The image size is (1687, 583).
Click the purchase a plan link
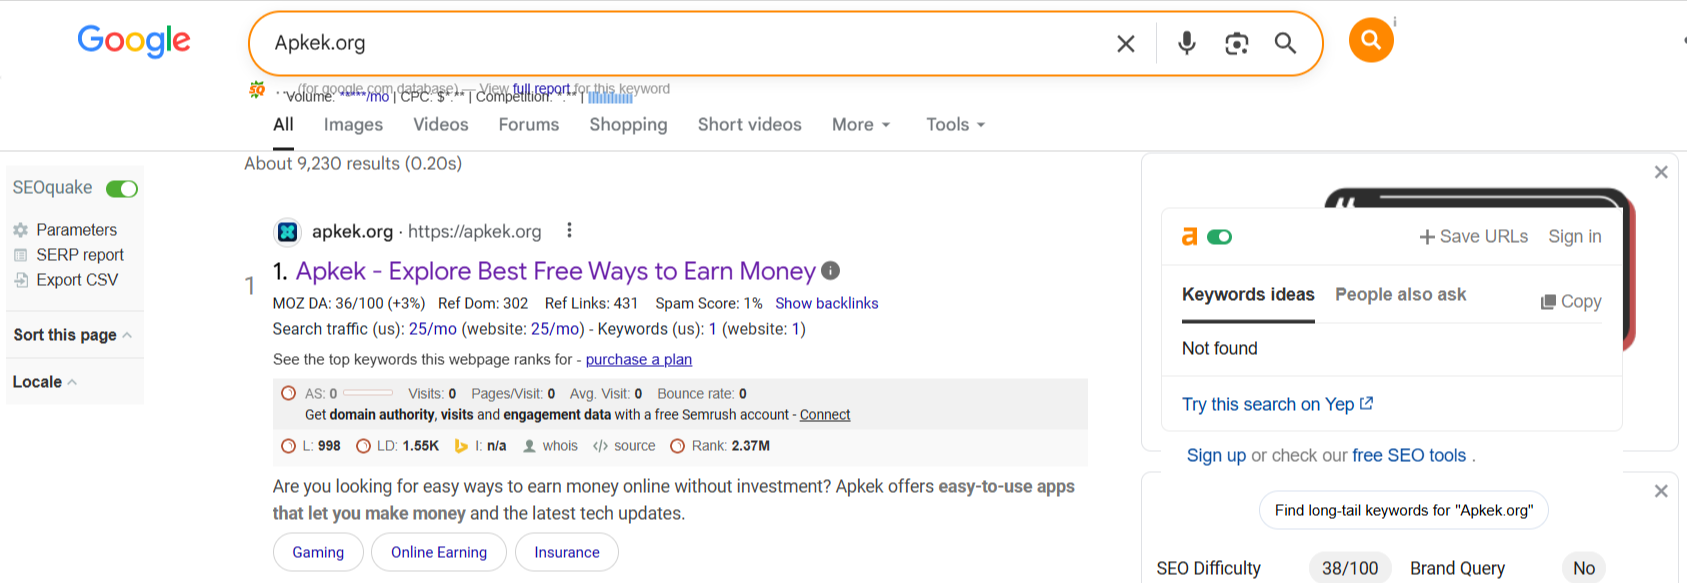tap(639, 359)
